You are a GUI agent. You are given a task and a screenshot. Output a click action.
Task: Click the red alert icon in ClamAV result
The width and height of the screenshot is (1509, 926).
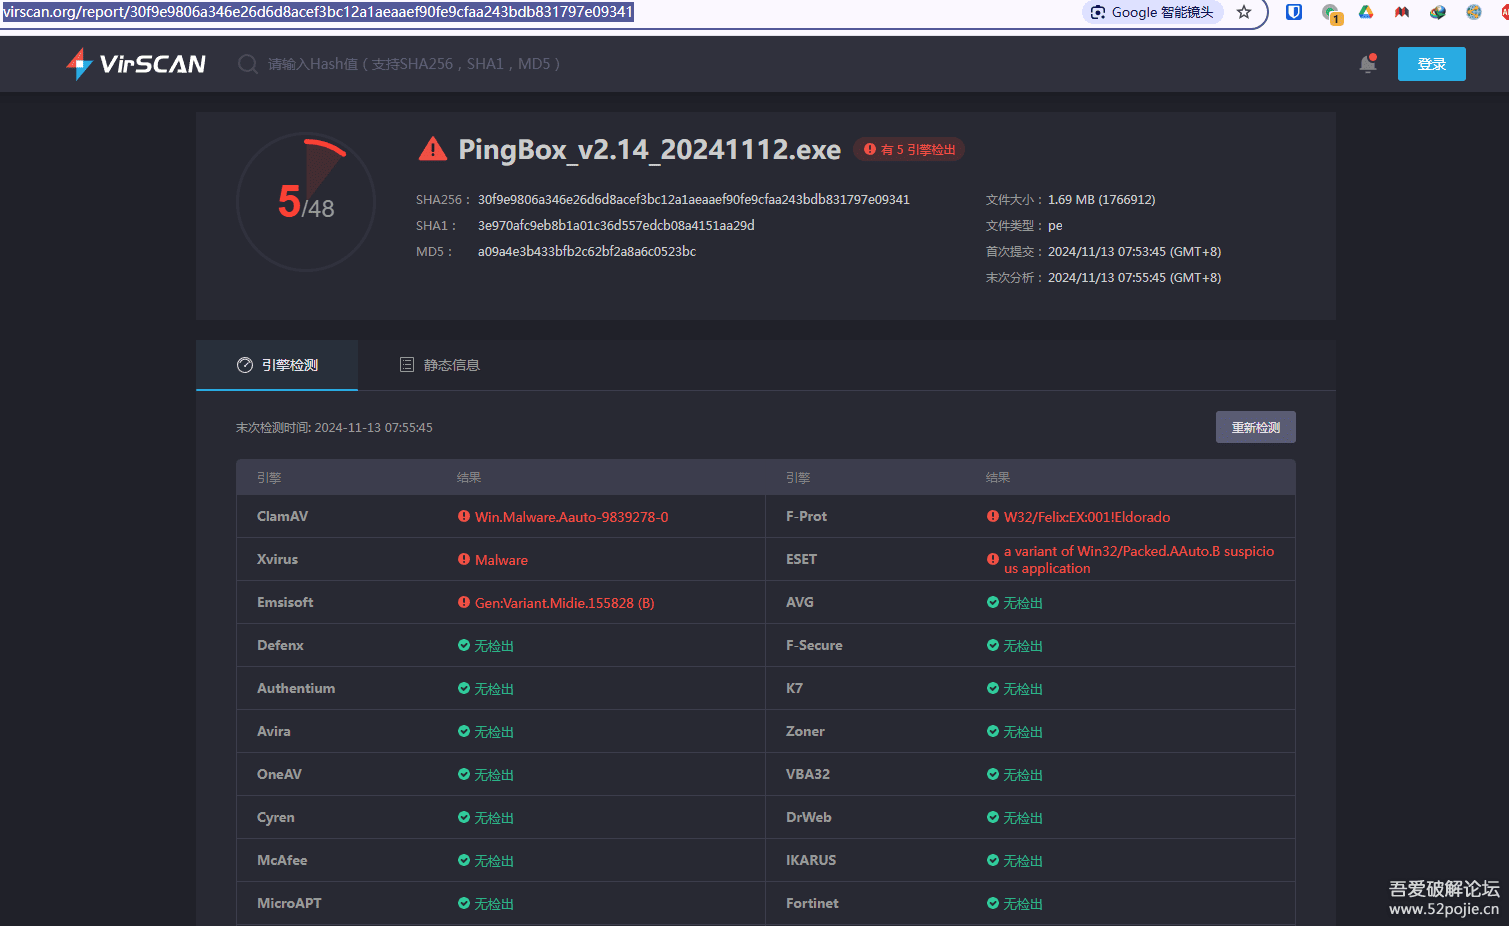(464, 516)
